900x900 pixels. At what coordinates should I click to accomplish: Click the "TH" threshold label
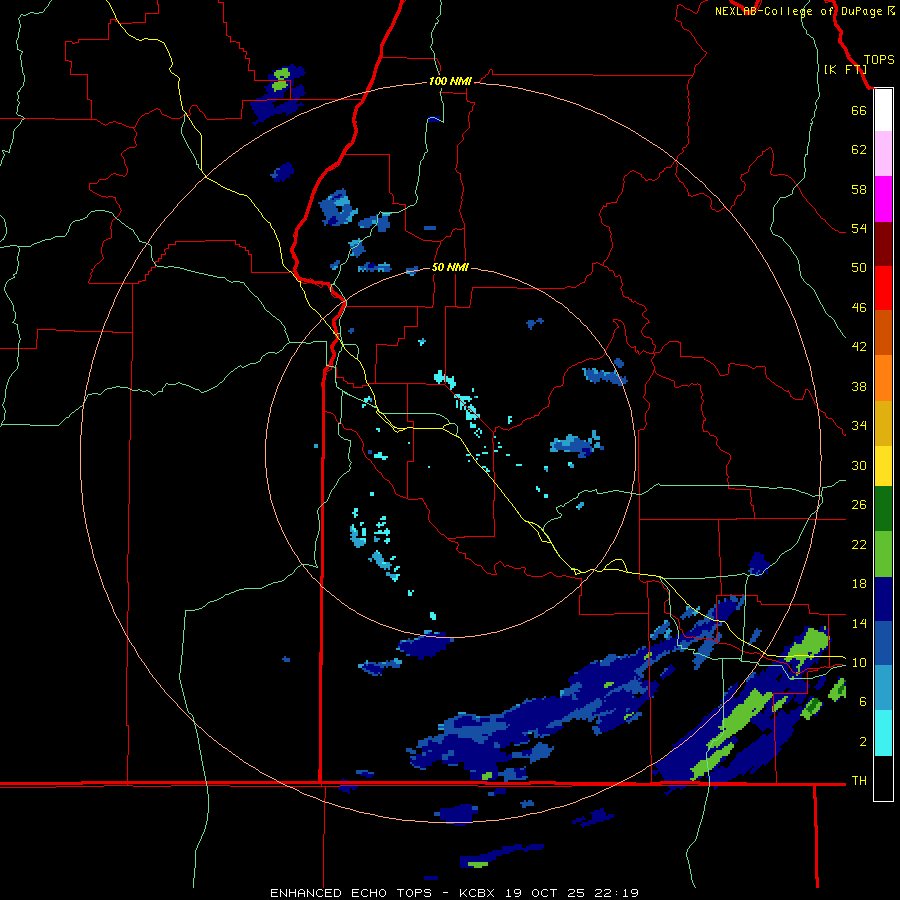click(859, 780)
